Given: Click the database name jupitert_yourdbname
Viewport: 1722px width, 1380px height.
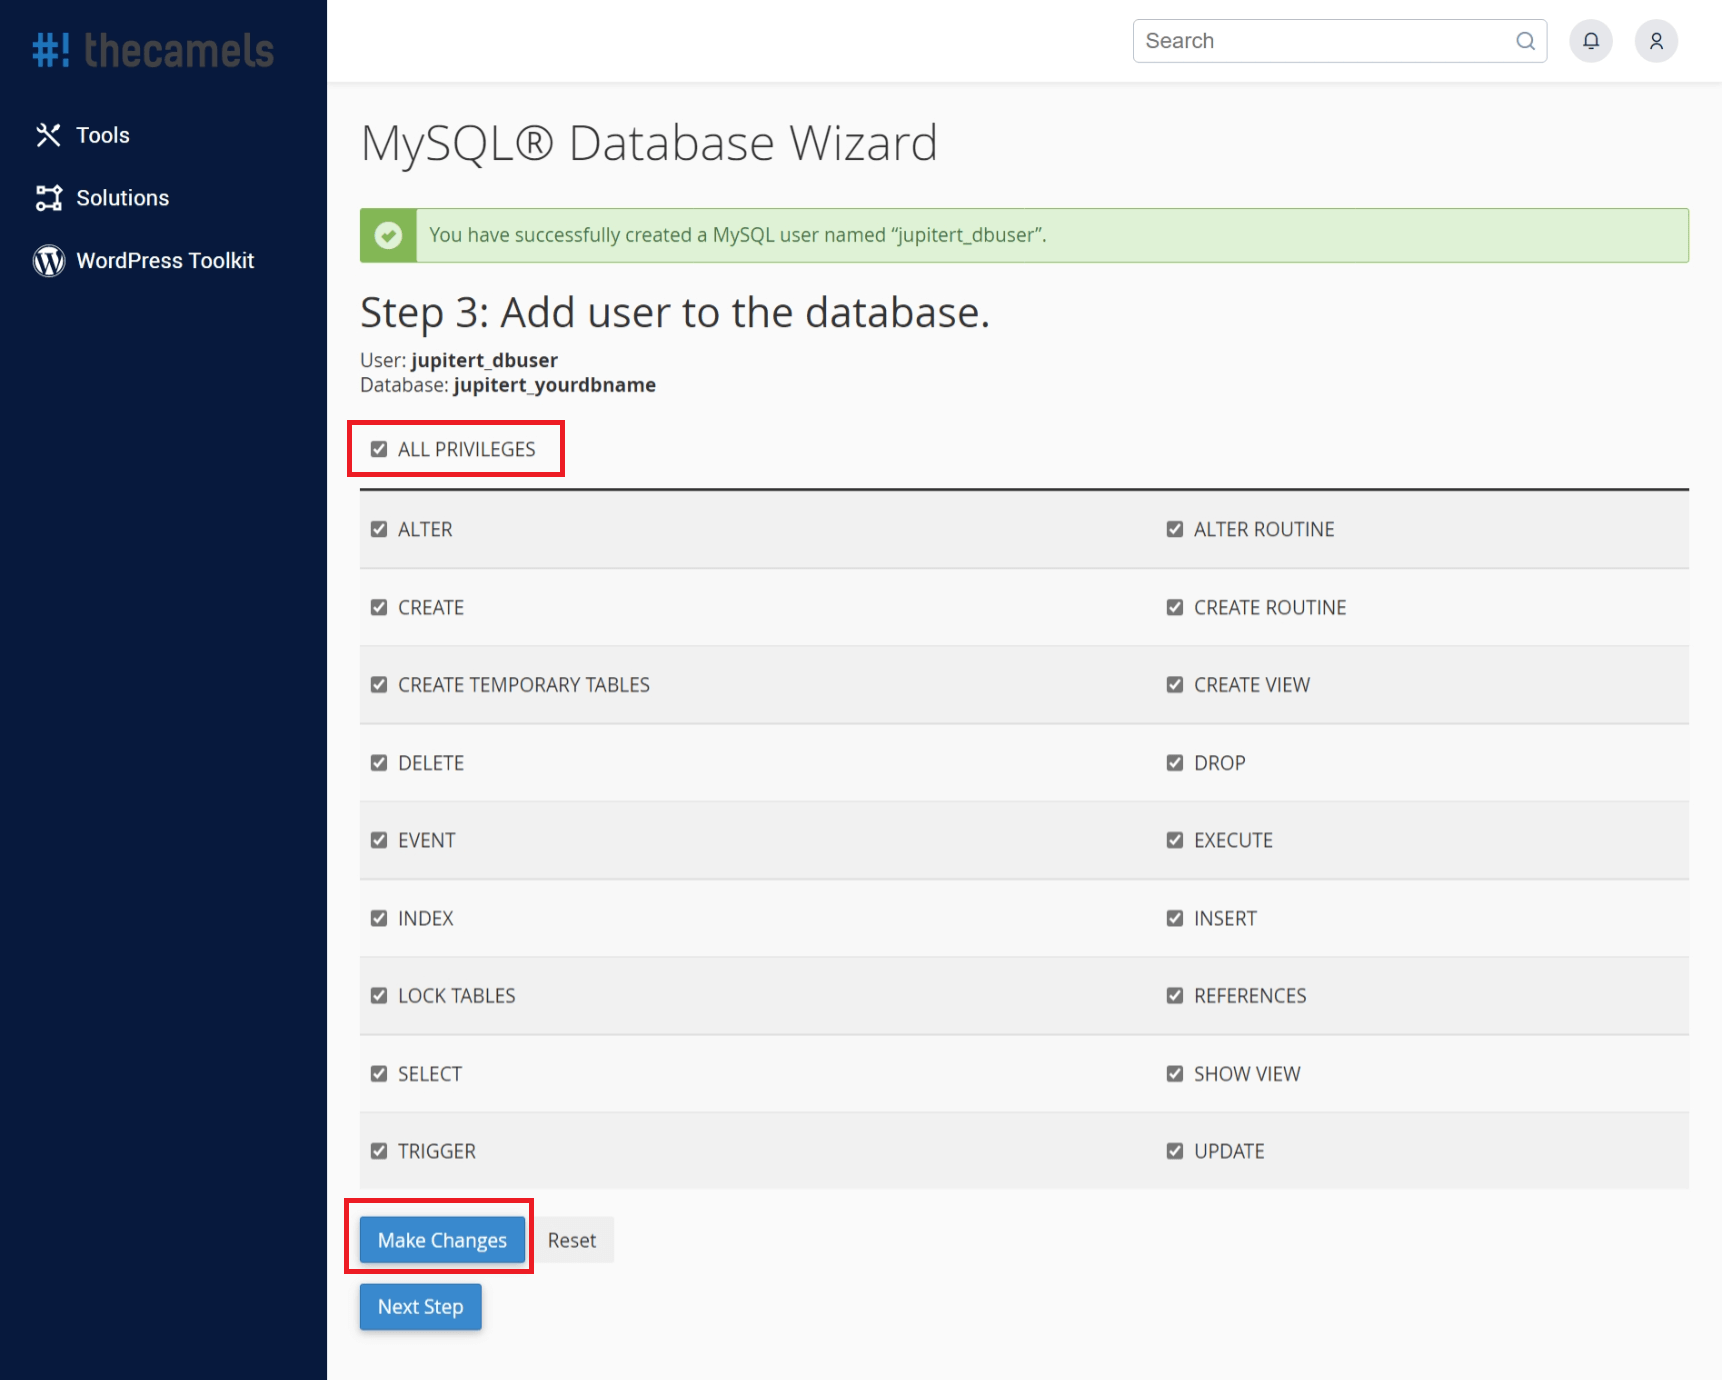Looking at the screenshot, I should pos(555,385).
